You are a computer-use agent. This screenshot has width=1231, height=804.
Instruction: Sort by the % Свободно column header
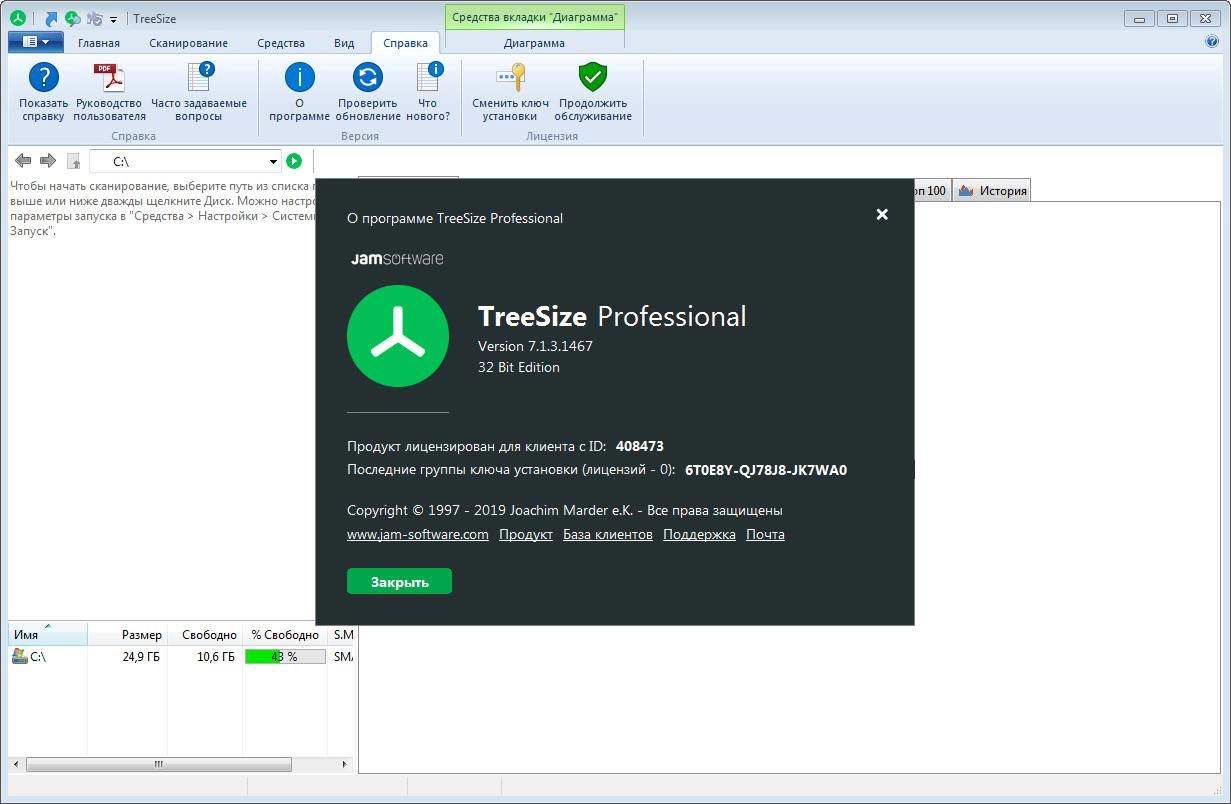point(286,635)
